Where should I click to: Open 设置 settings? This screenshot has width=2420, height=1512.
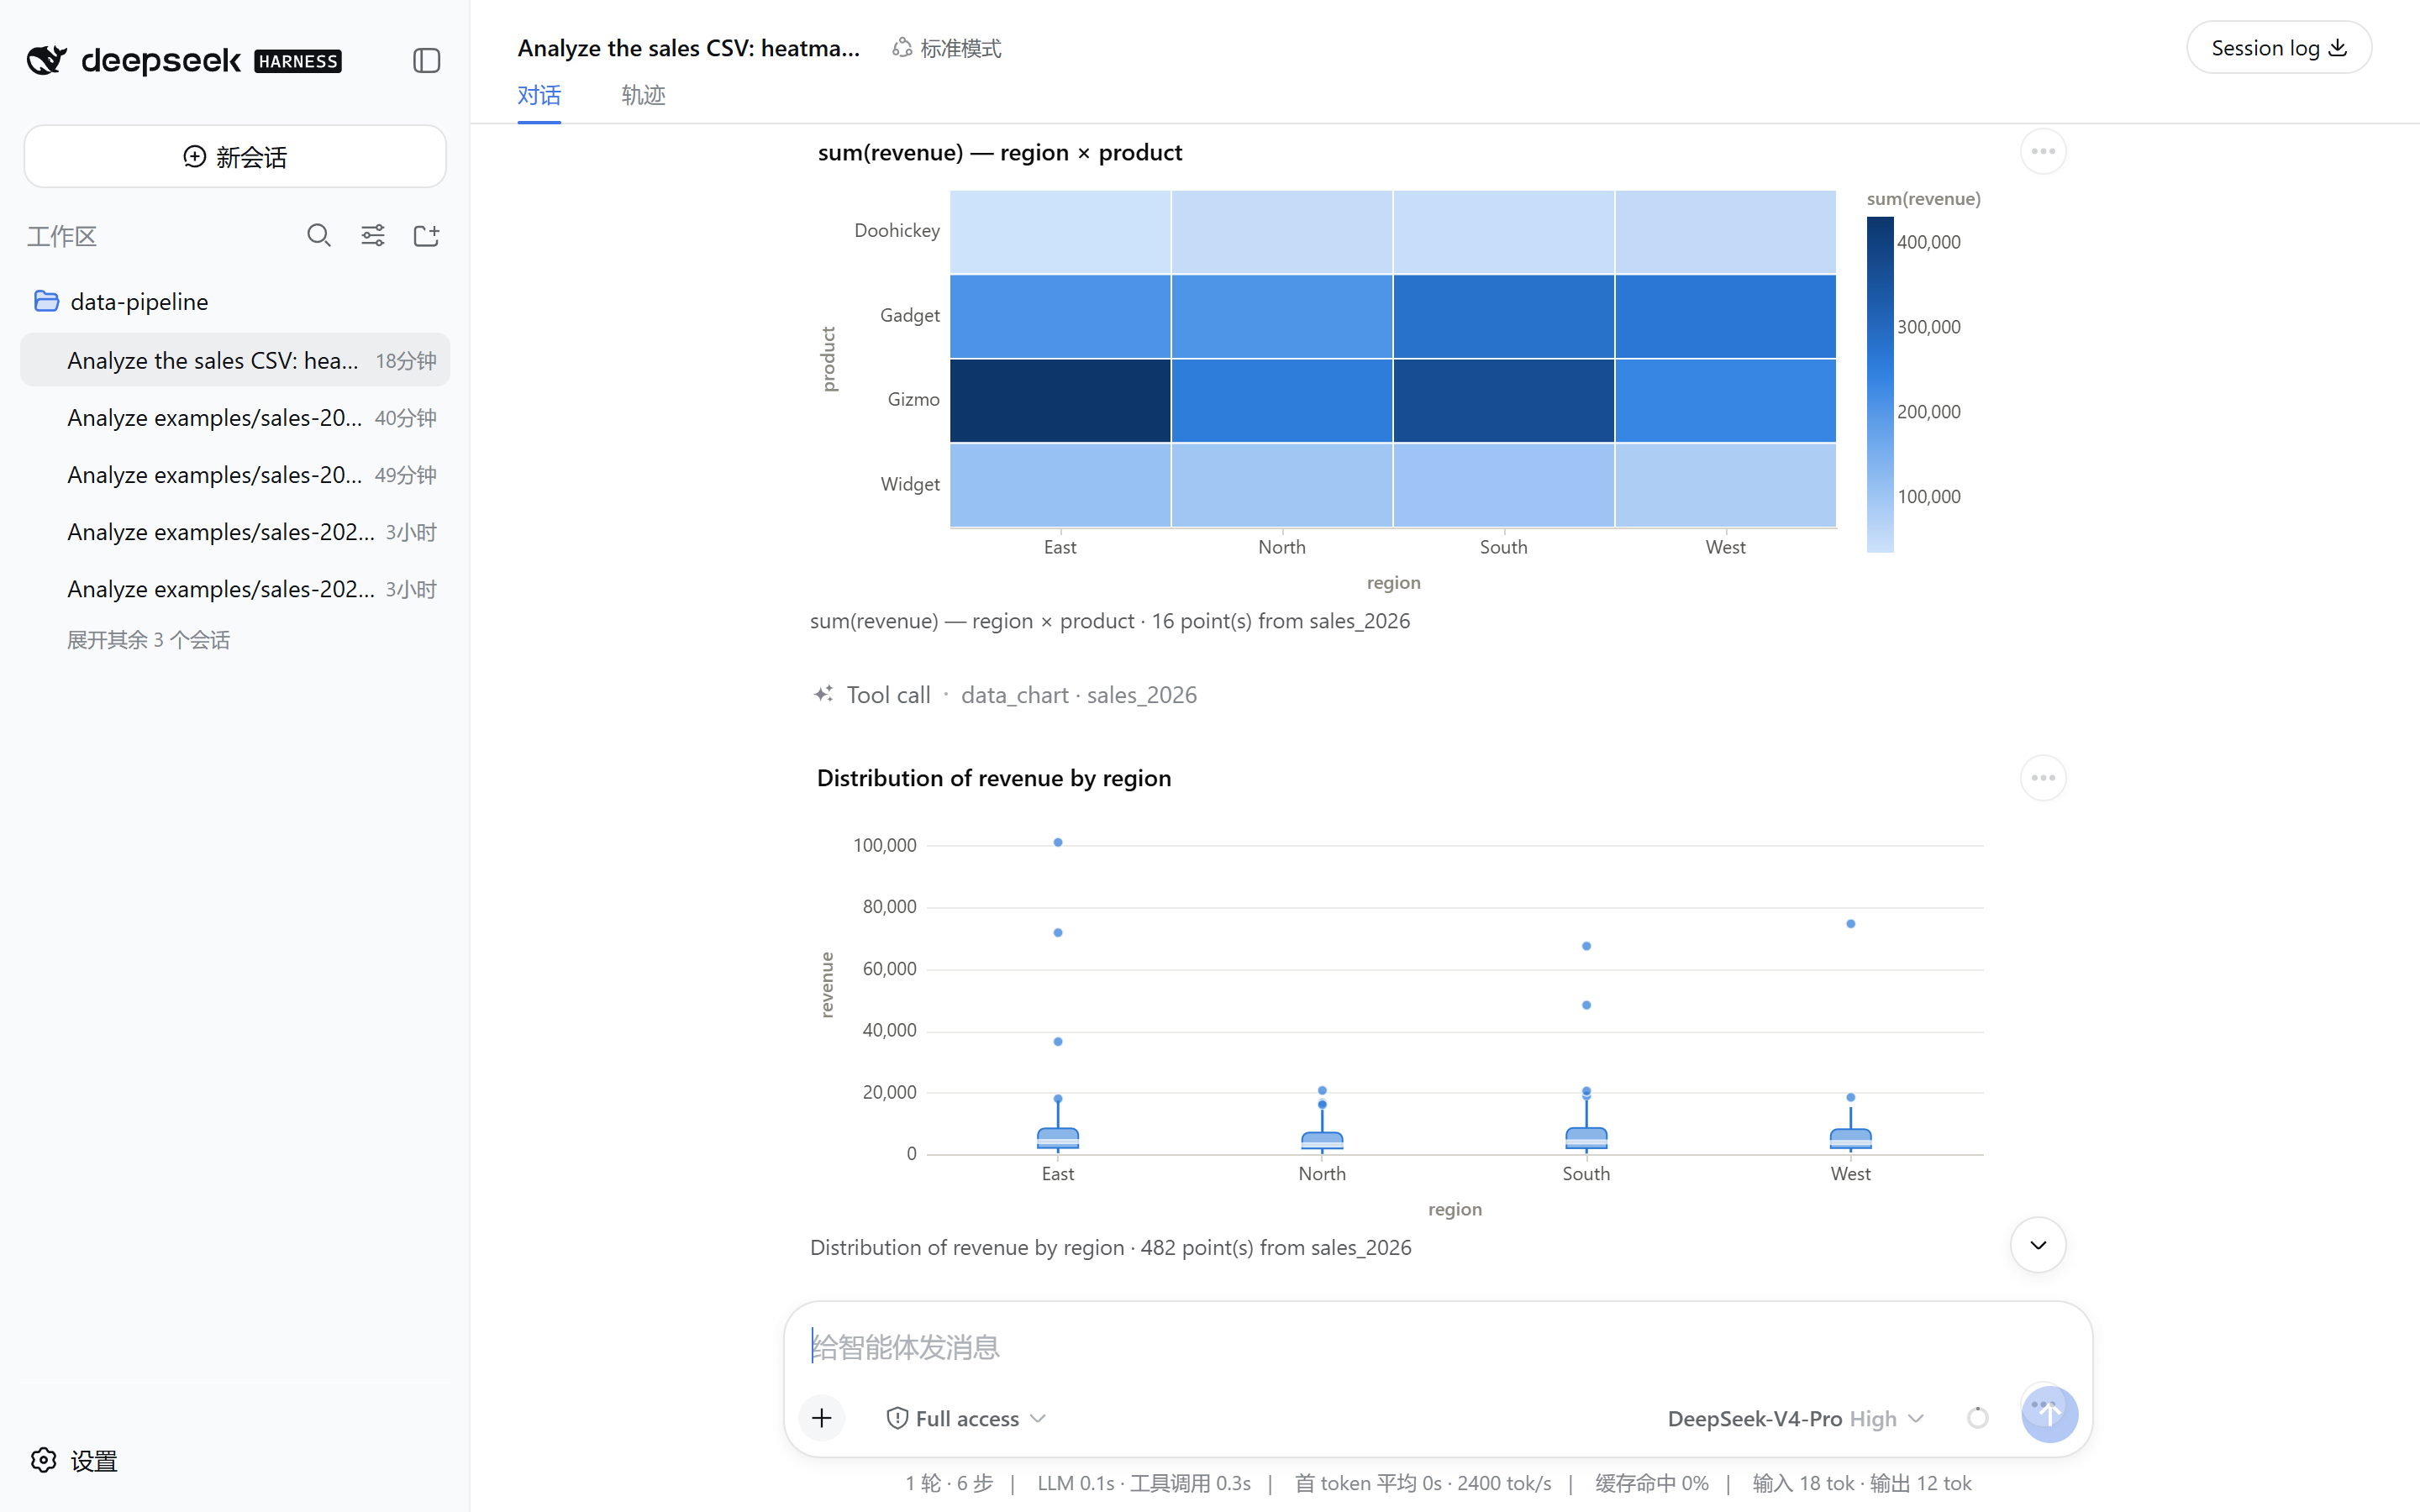[x=75, y=1460]
